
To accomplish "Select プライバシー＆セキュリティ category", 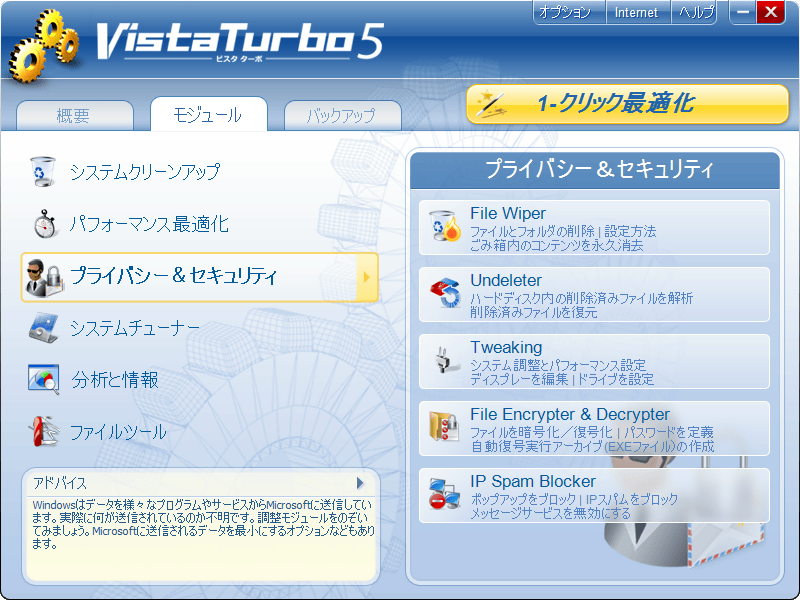I will click(199, 277).
